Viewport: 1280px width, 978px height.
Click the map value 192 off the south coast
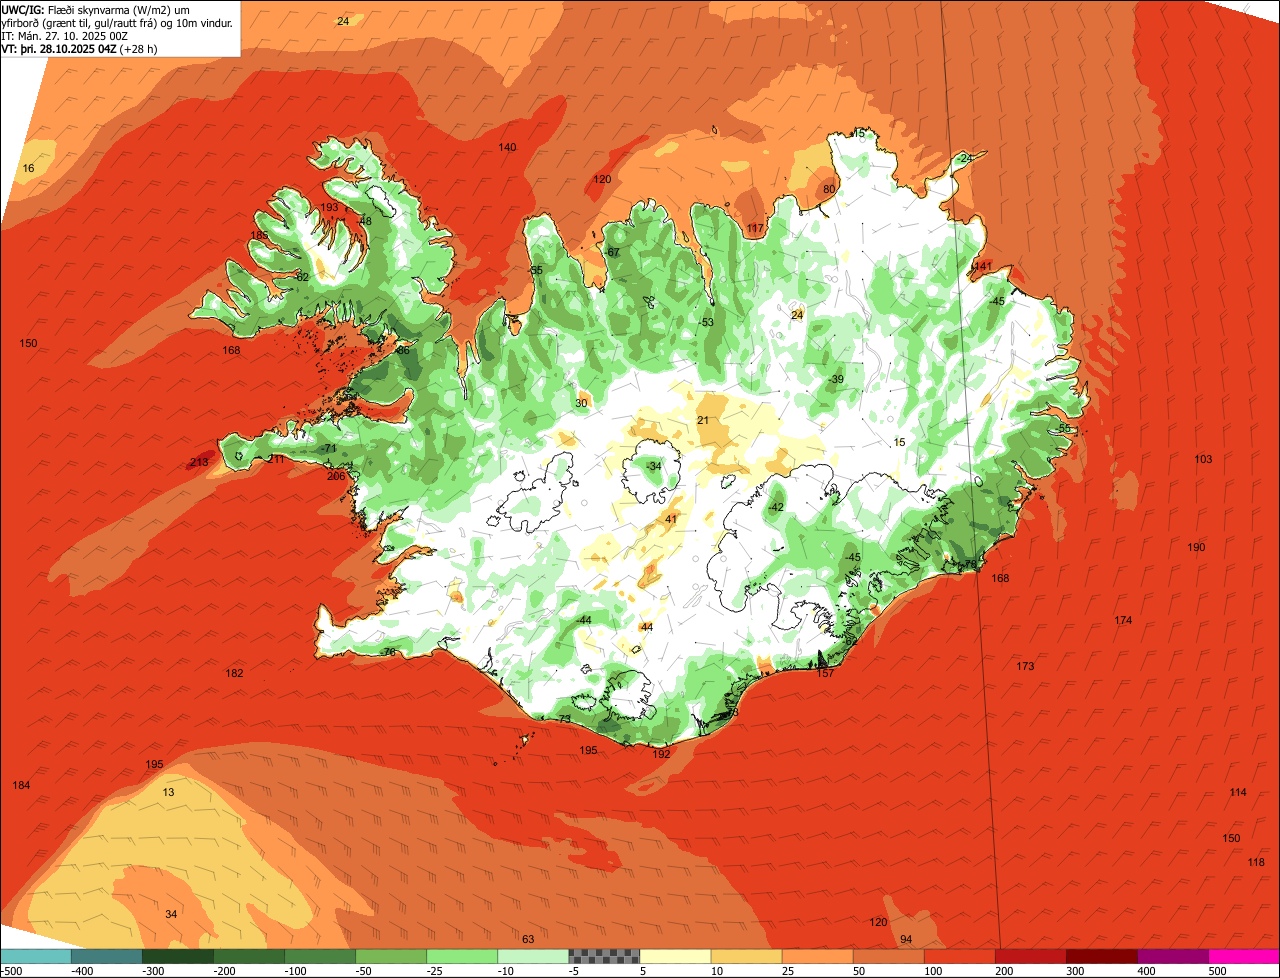pos(661,754)
